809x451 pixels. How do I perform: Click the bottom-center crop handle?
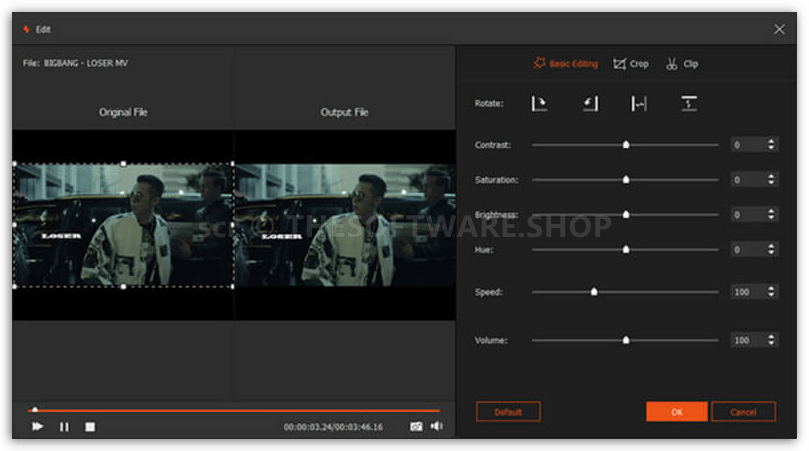pos(123,286)
